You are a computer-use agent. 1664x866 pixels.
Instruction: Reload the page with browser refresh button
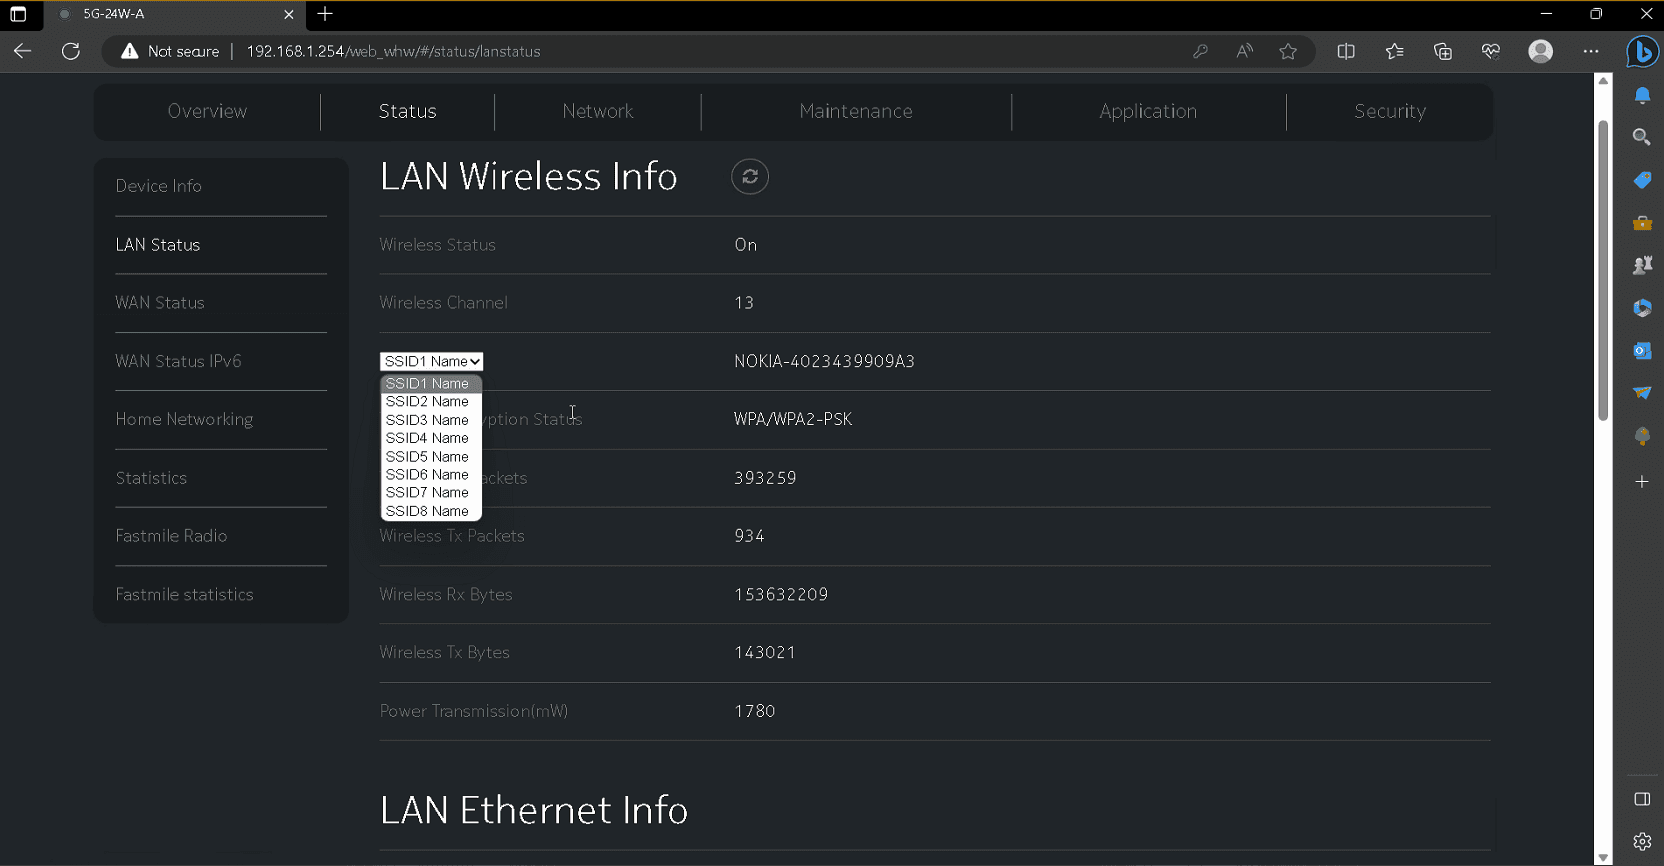(71, 51)
